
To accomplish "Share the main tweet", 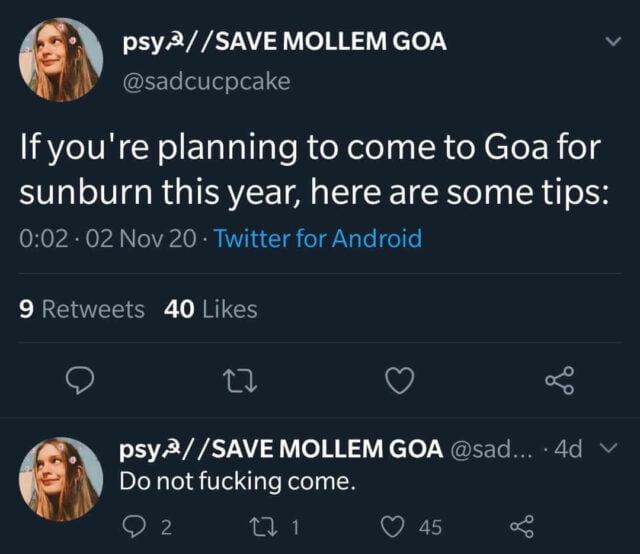I will [x=558, y=380].
